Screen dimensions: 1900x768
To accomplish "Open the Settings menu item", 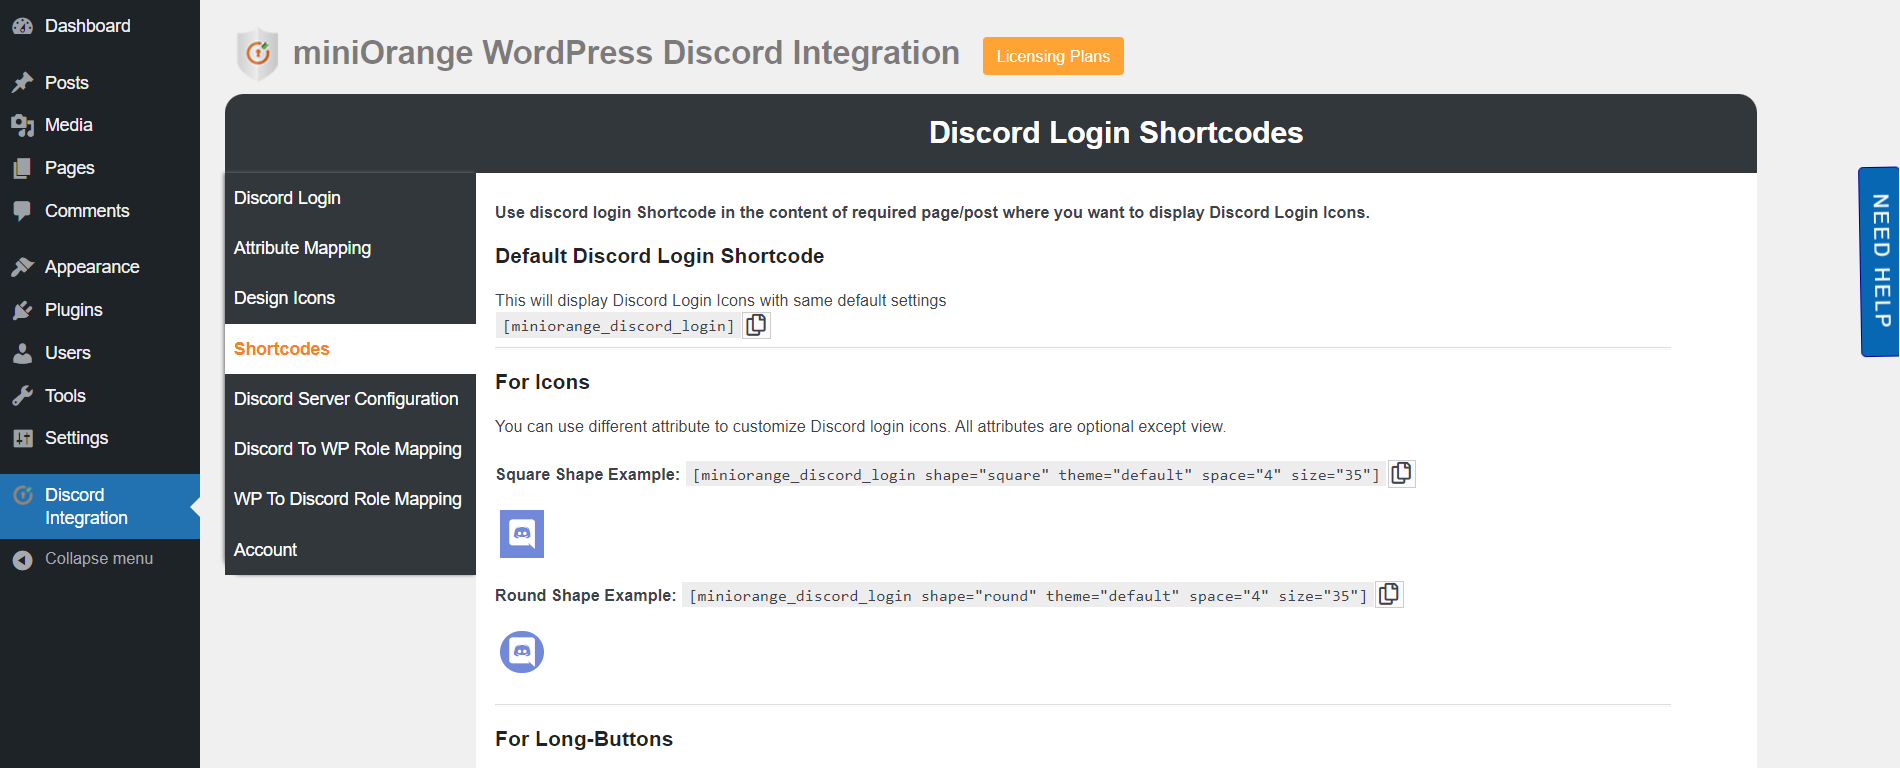I will 100,438.
